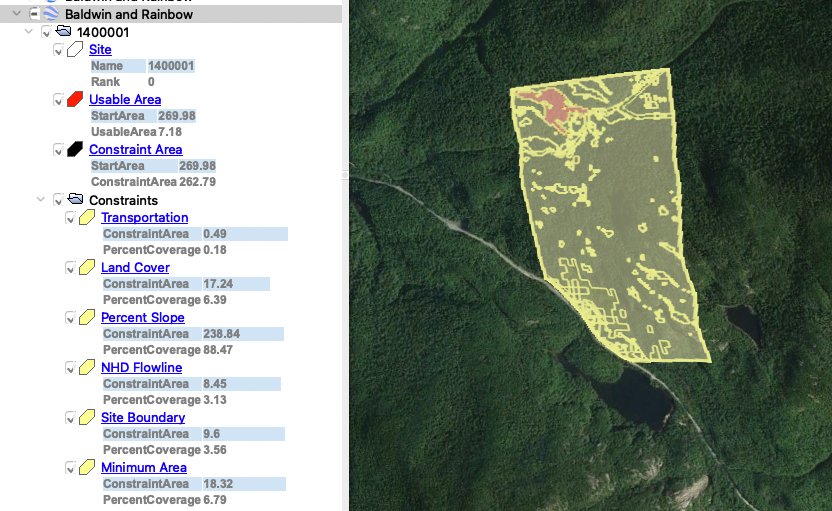The height and width of the screenshot is (511, 832).
Task: Collapse the 1400001 folder node
Action: (29, 31)
